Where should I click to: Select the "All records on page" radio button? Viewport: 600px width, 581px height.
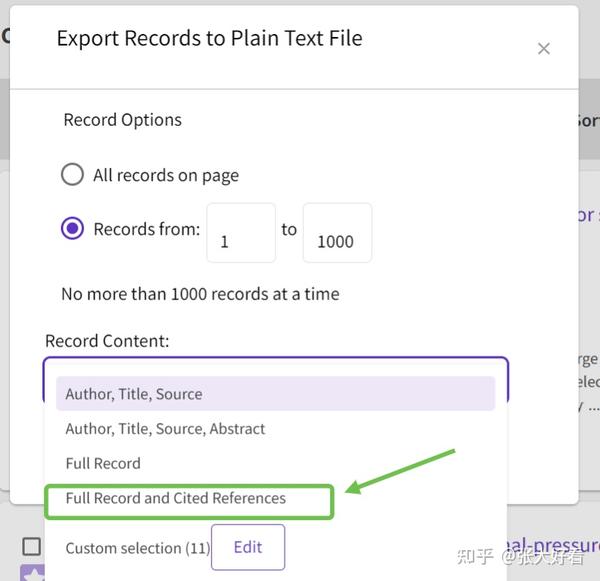[72, 175]
